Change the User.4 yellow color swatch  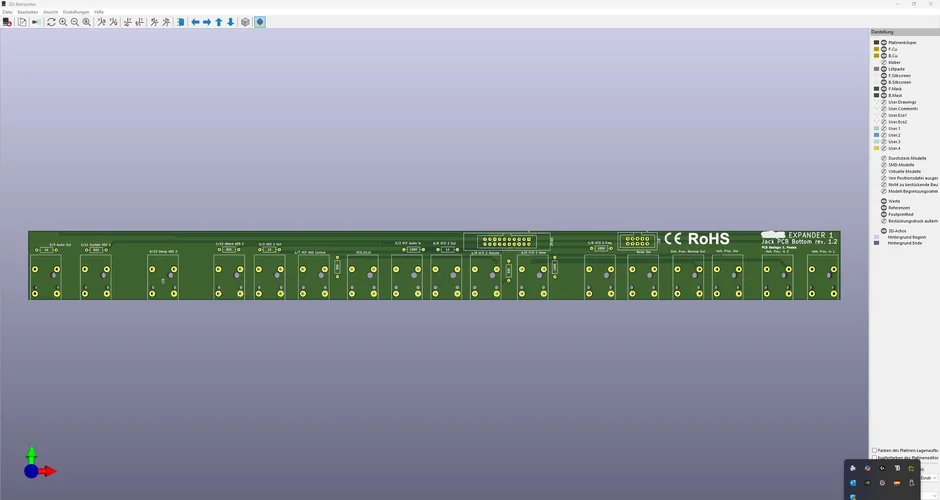(876, 148)
